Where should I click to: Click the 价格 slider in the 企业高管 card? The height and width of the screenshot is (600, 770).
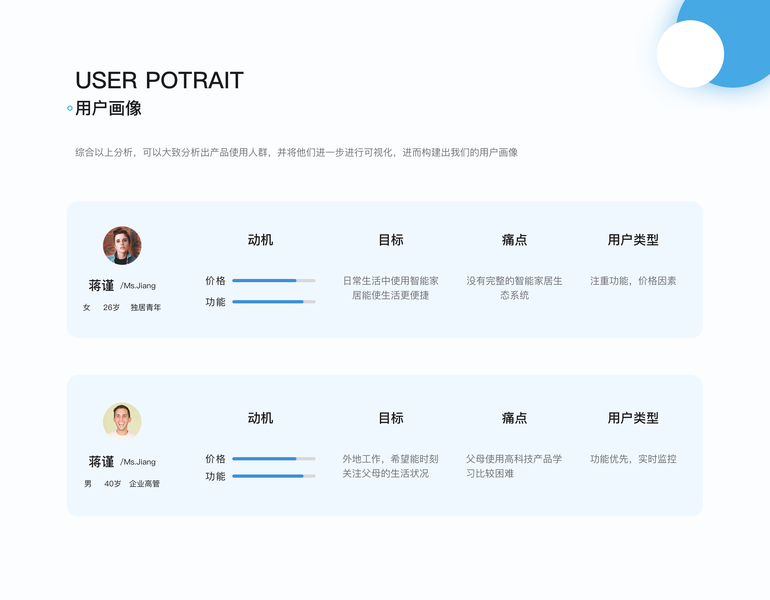coord(274,459)
